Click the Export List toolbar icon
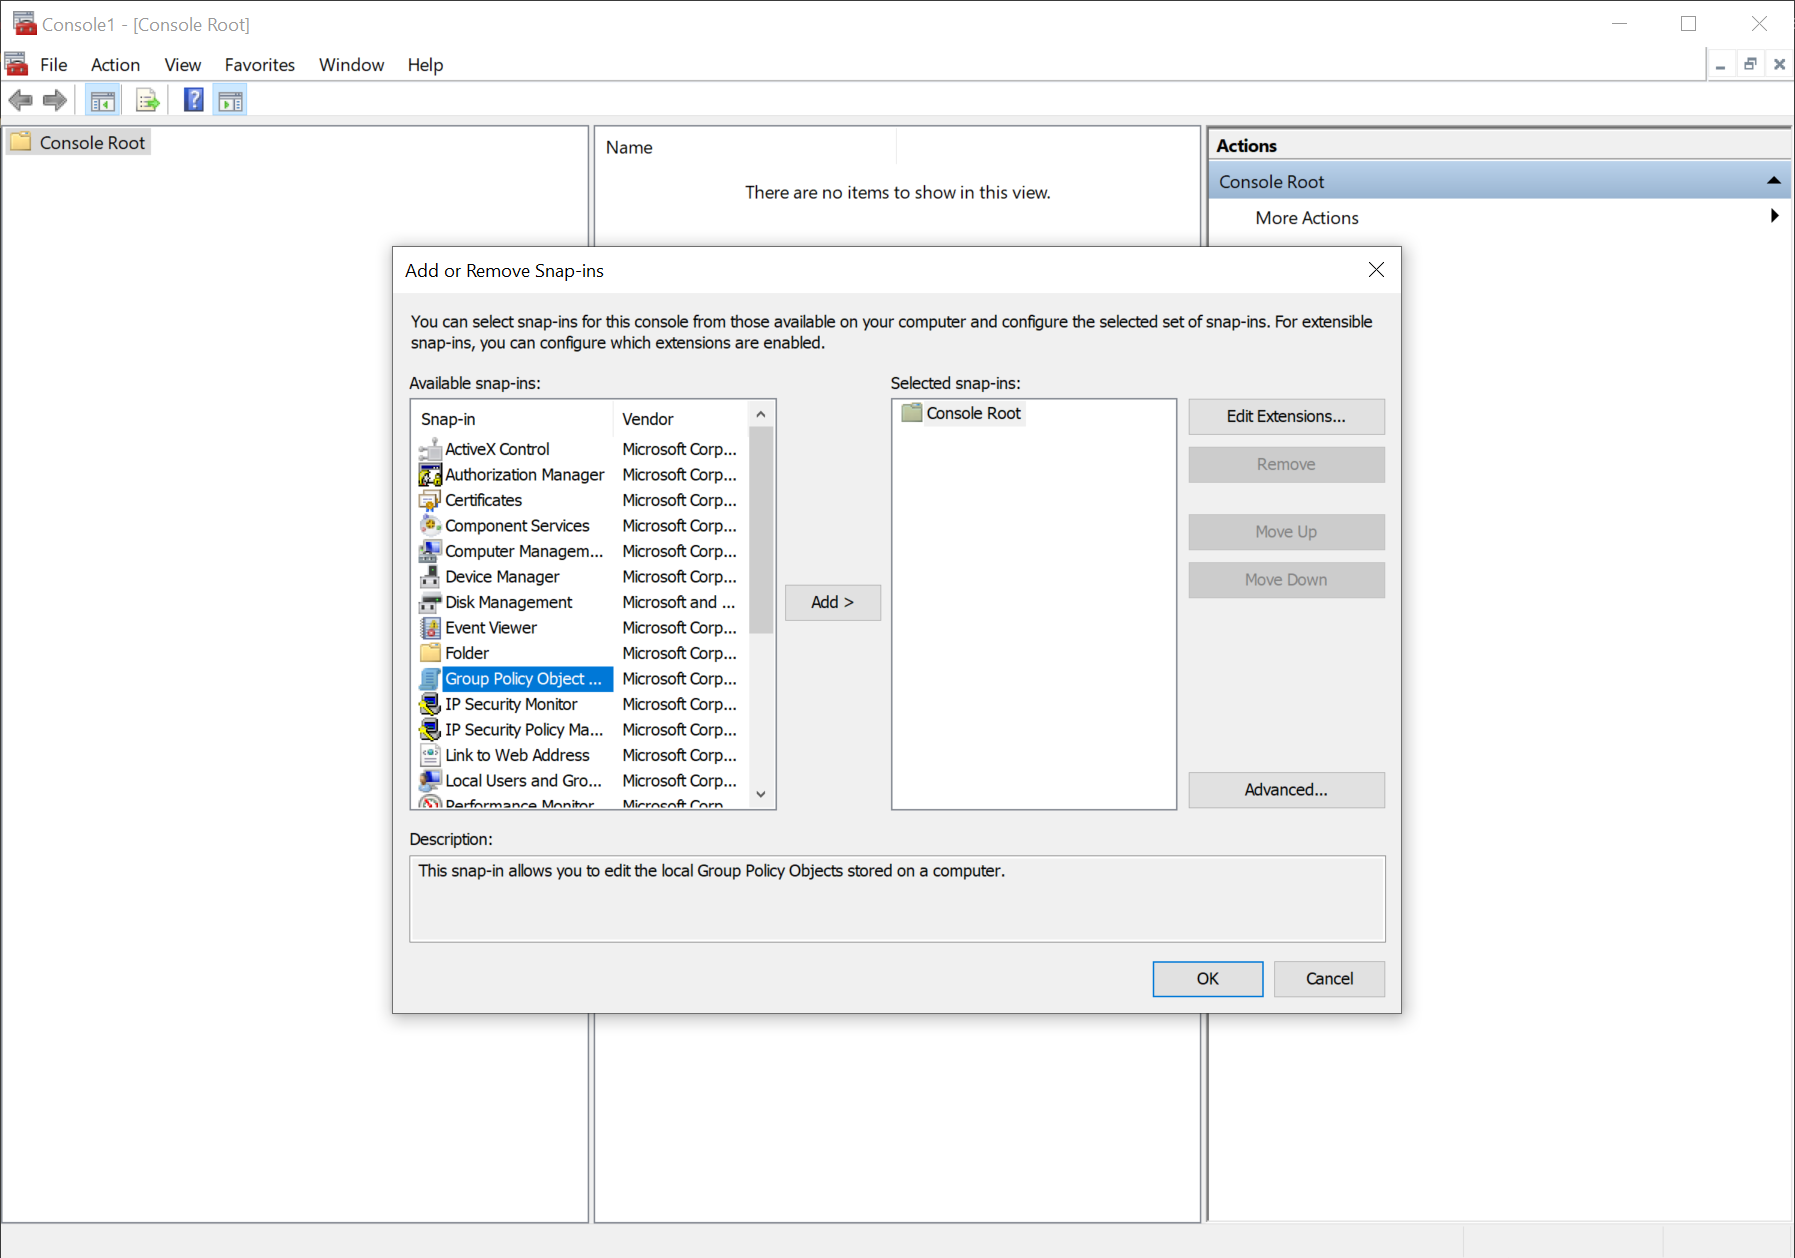1795x1258 pixels. point(147,100)
